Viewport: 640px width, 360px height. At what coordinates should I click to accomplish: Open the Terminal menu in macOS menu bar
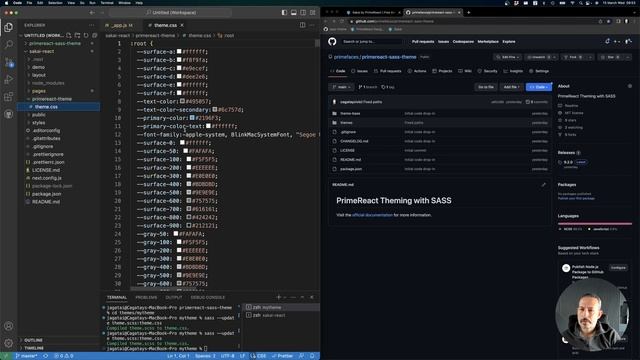point(107,3)
